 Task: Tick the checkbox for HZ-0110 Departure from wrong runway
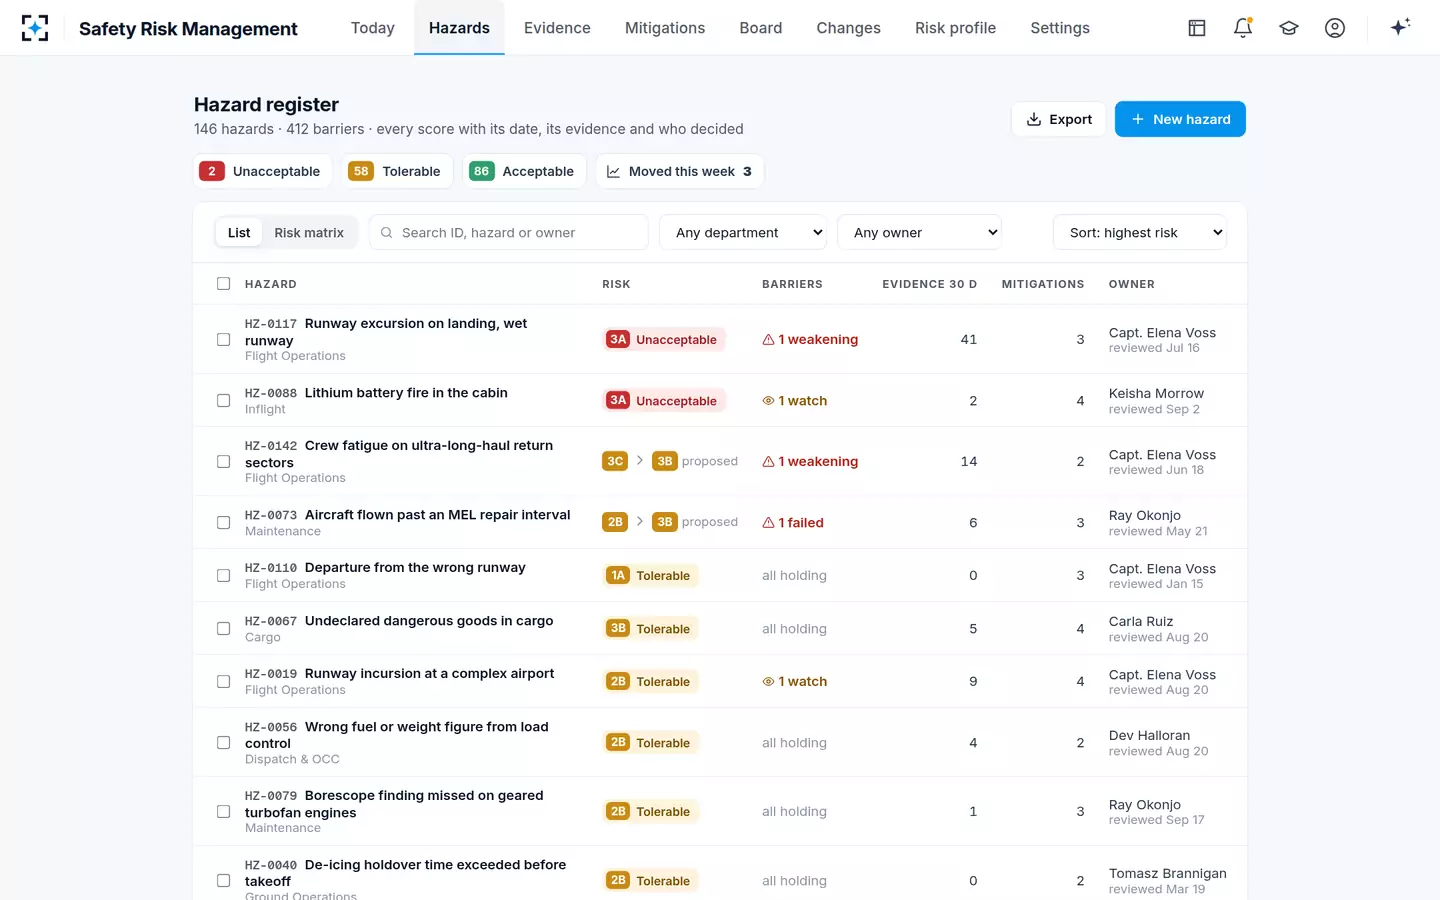click(224, 576)
